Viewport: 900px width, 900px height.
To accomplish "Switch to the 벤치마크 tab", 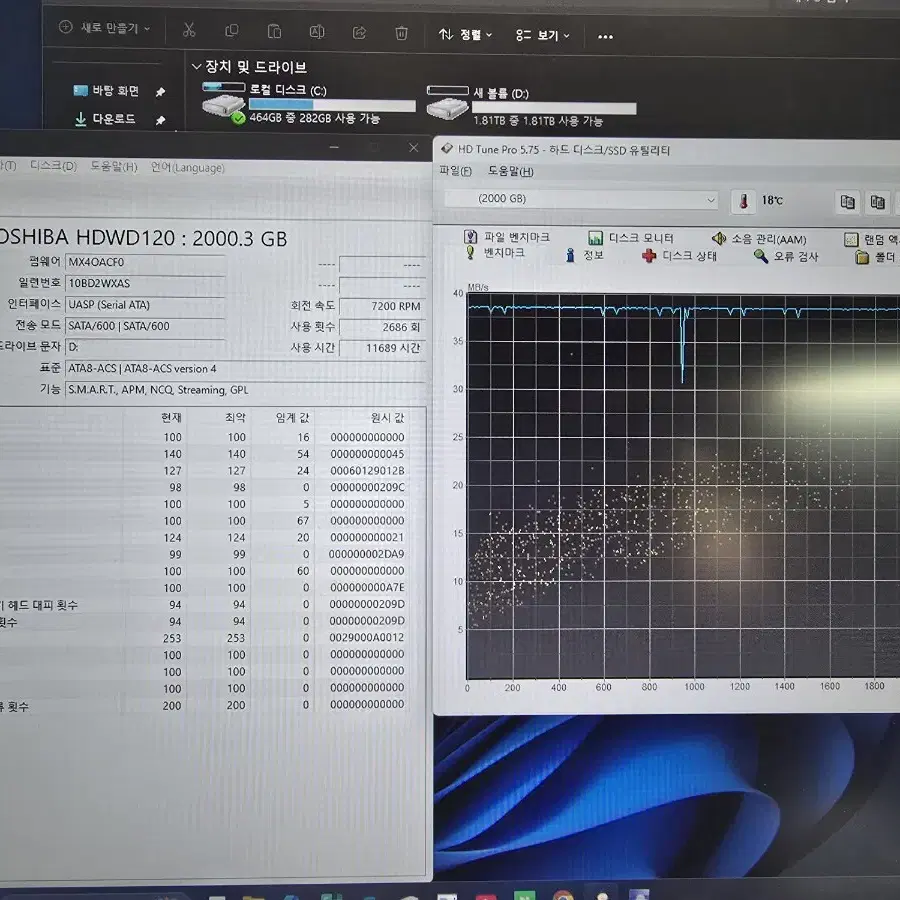I will [495, 253].
